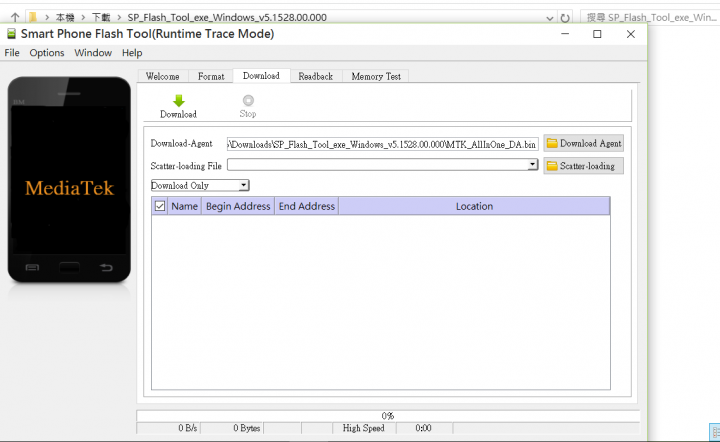
Task: Sort by the Name column header
Action: (185, 206)
